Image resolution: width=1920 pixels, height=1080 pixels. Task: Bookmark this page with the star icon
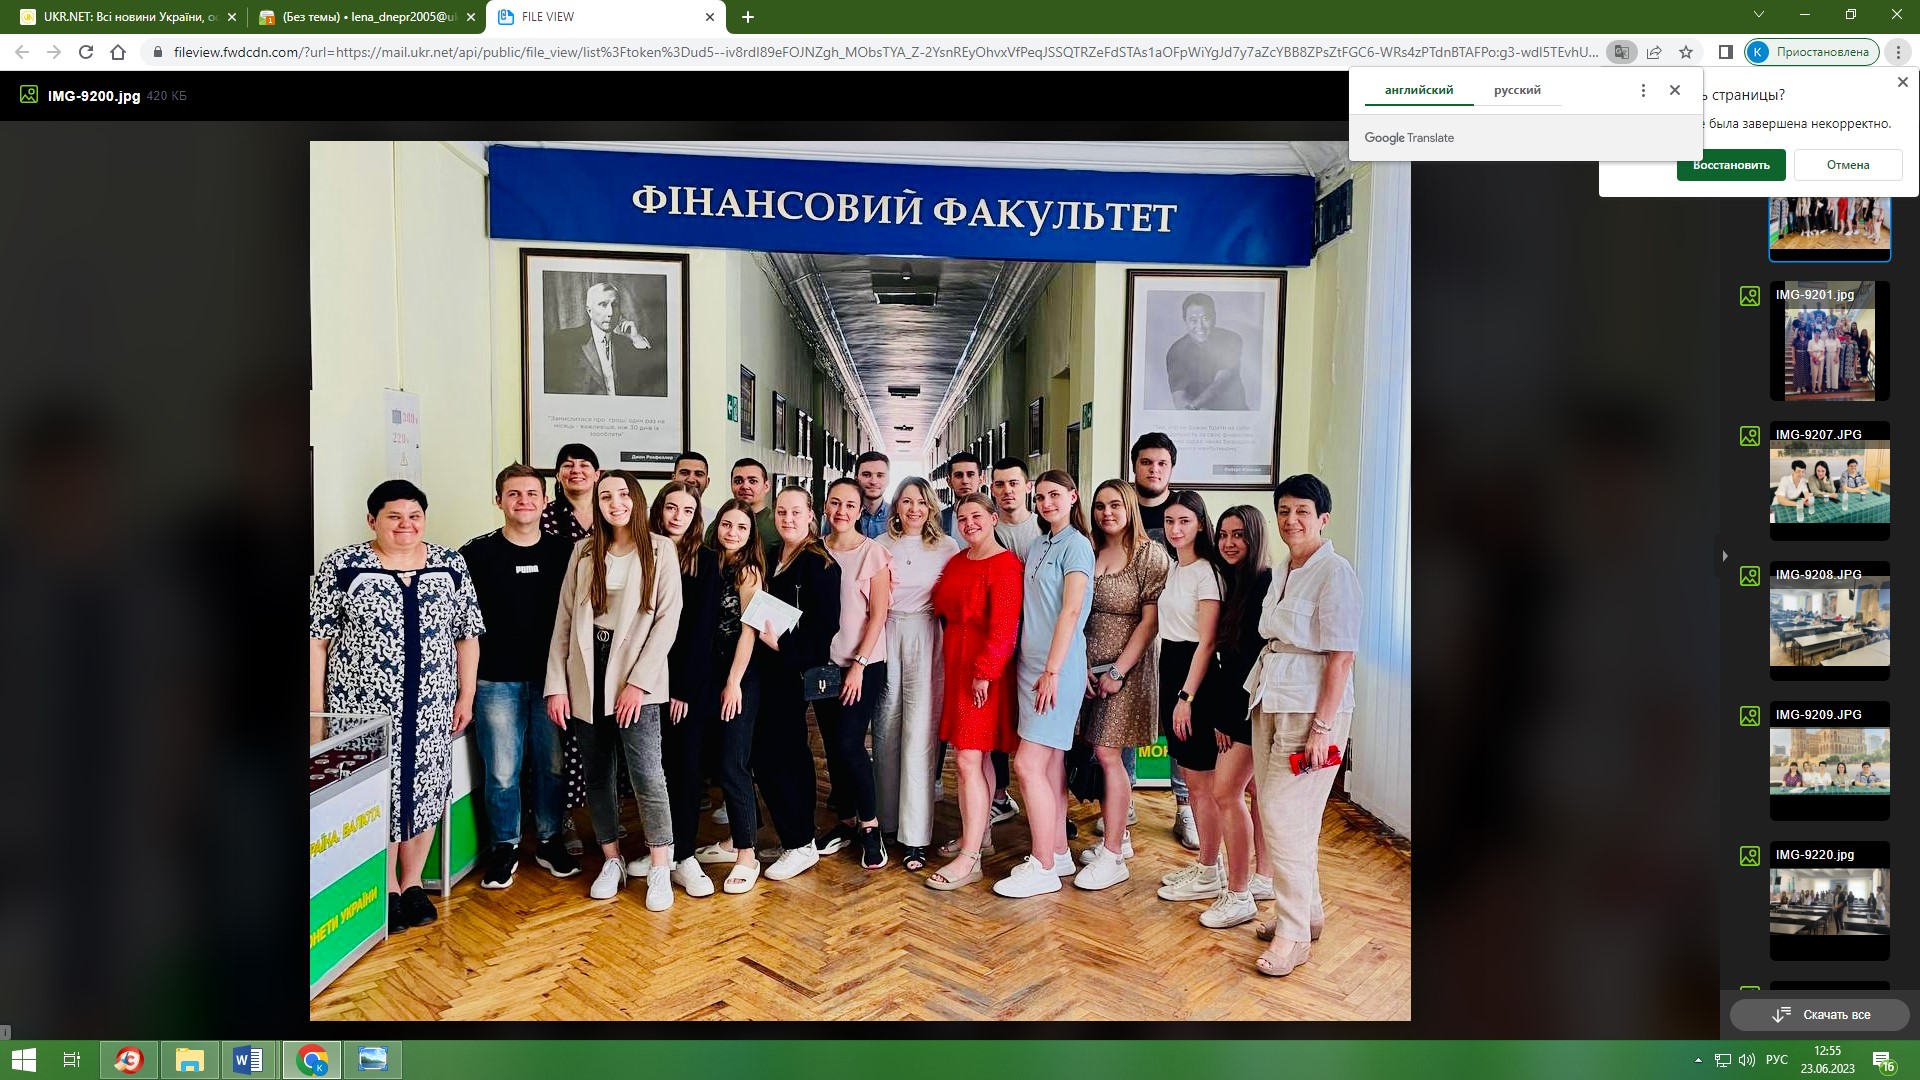(1686, 52)
